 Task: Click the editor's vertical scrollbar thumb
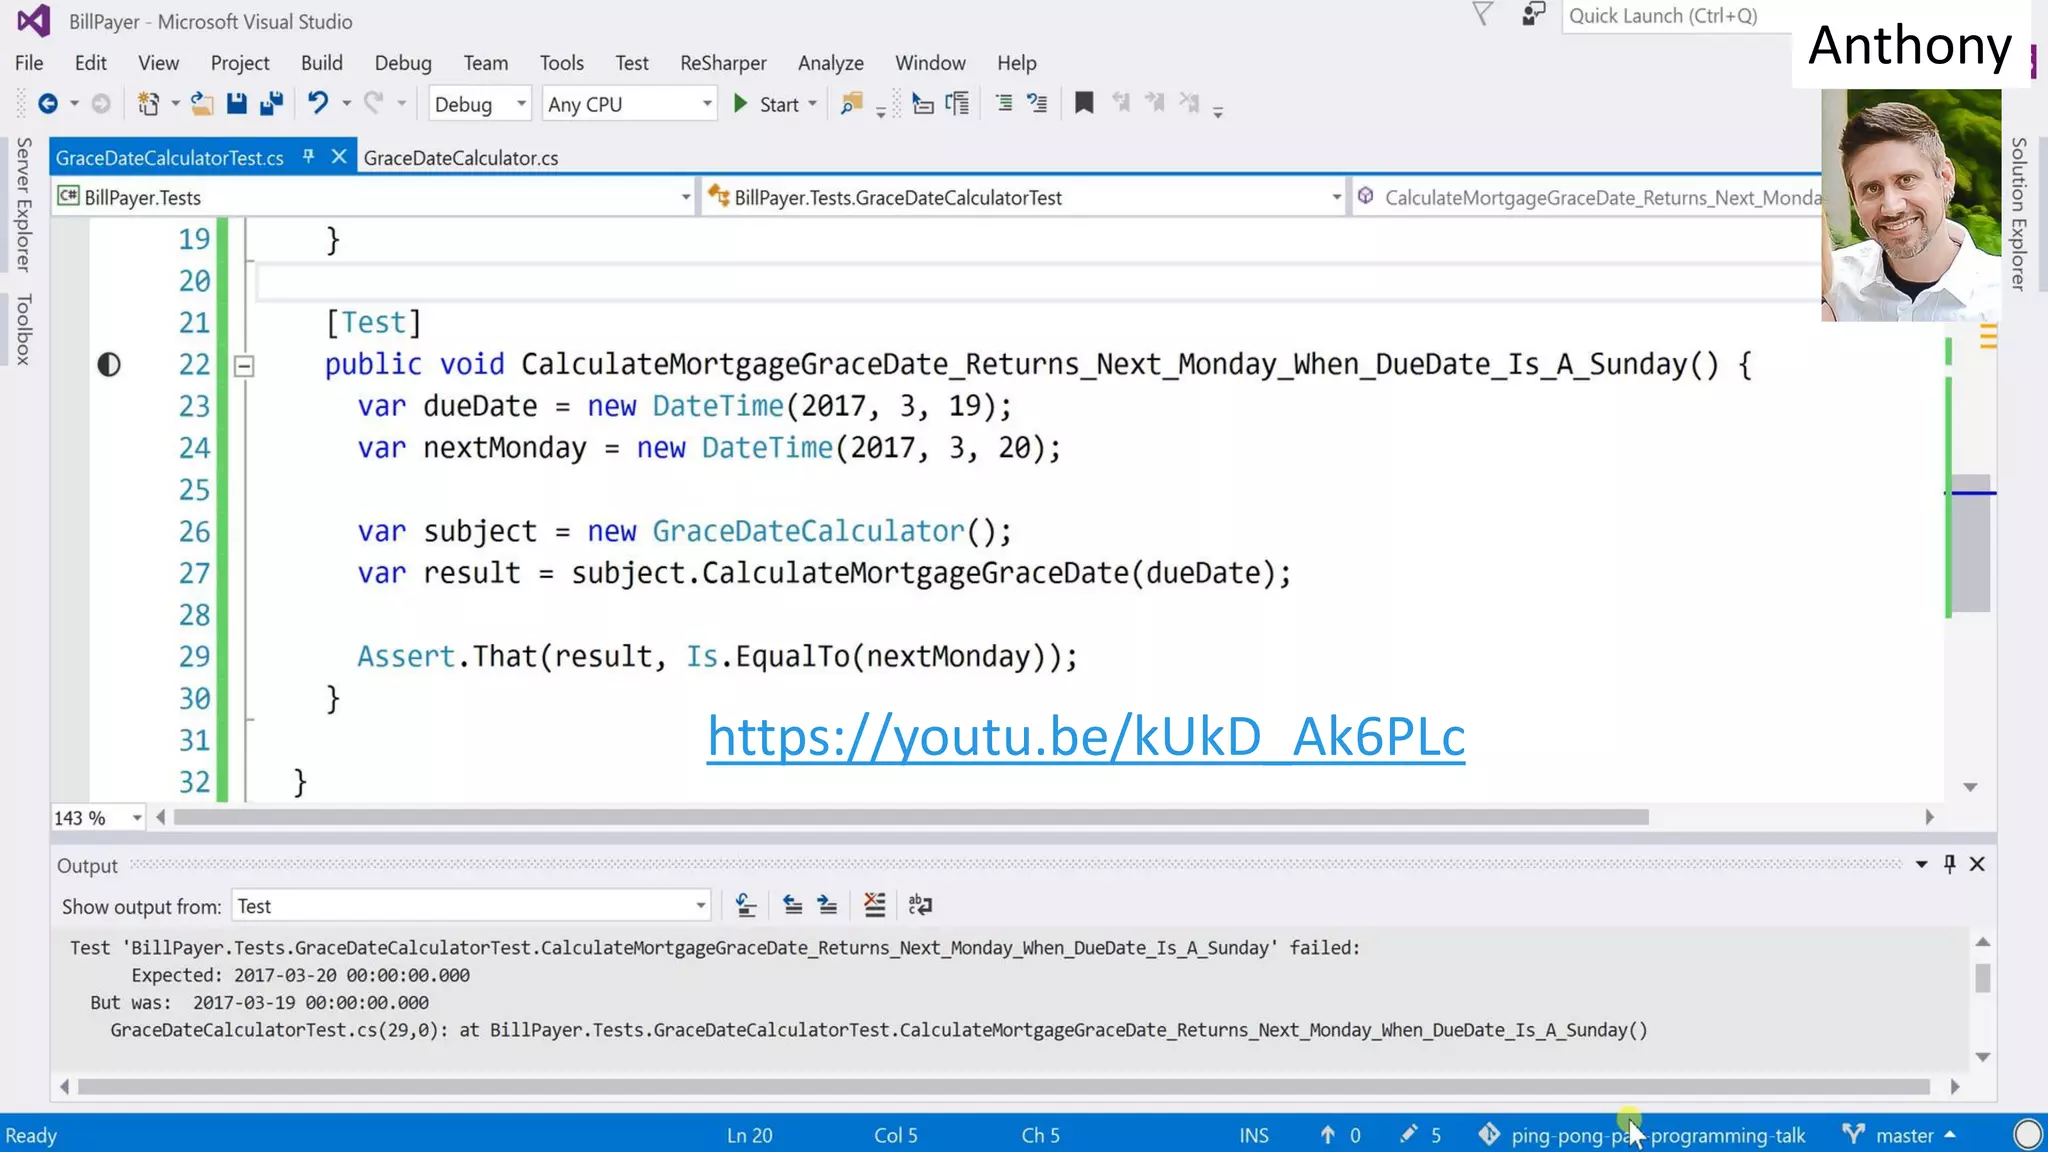pos(1972,545)
